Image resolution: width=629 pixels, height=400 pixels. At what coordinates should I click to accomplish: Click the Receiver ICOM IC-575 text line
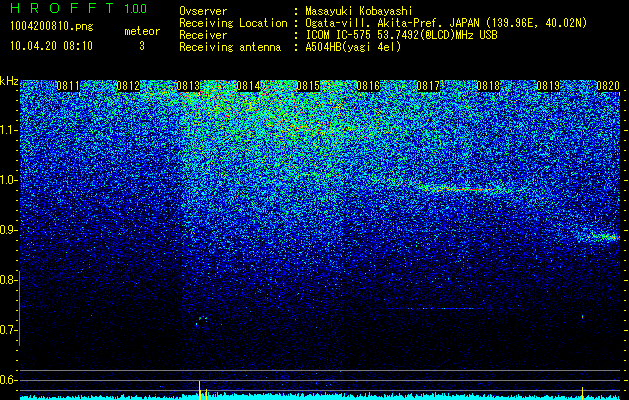(x=338, y=35)
